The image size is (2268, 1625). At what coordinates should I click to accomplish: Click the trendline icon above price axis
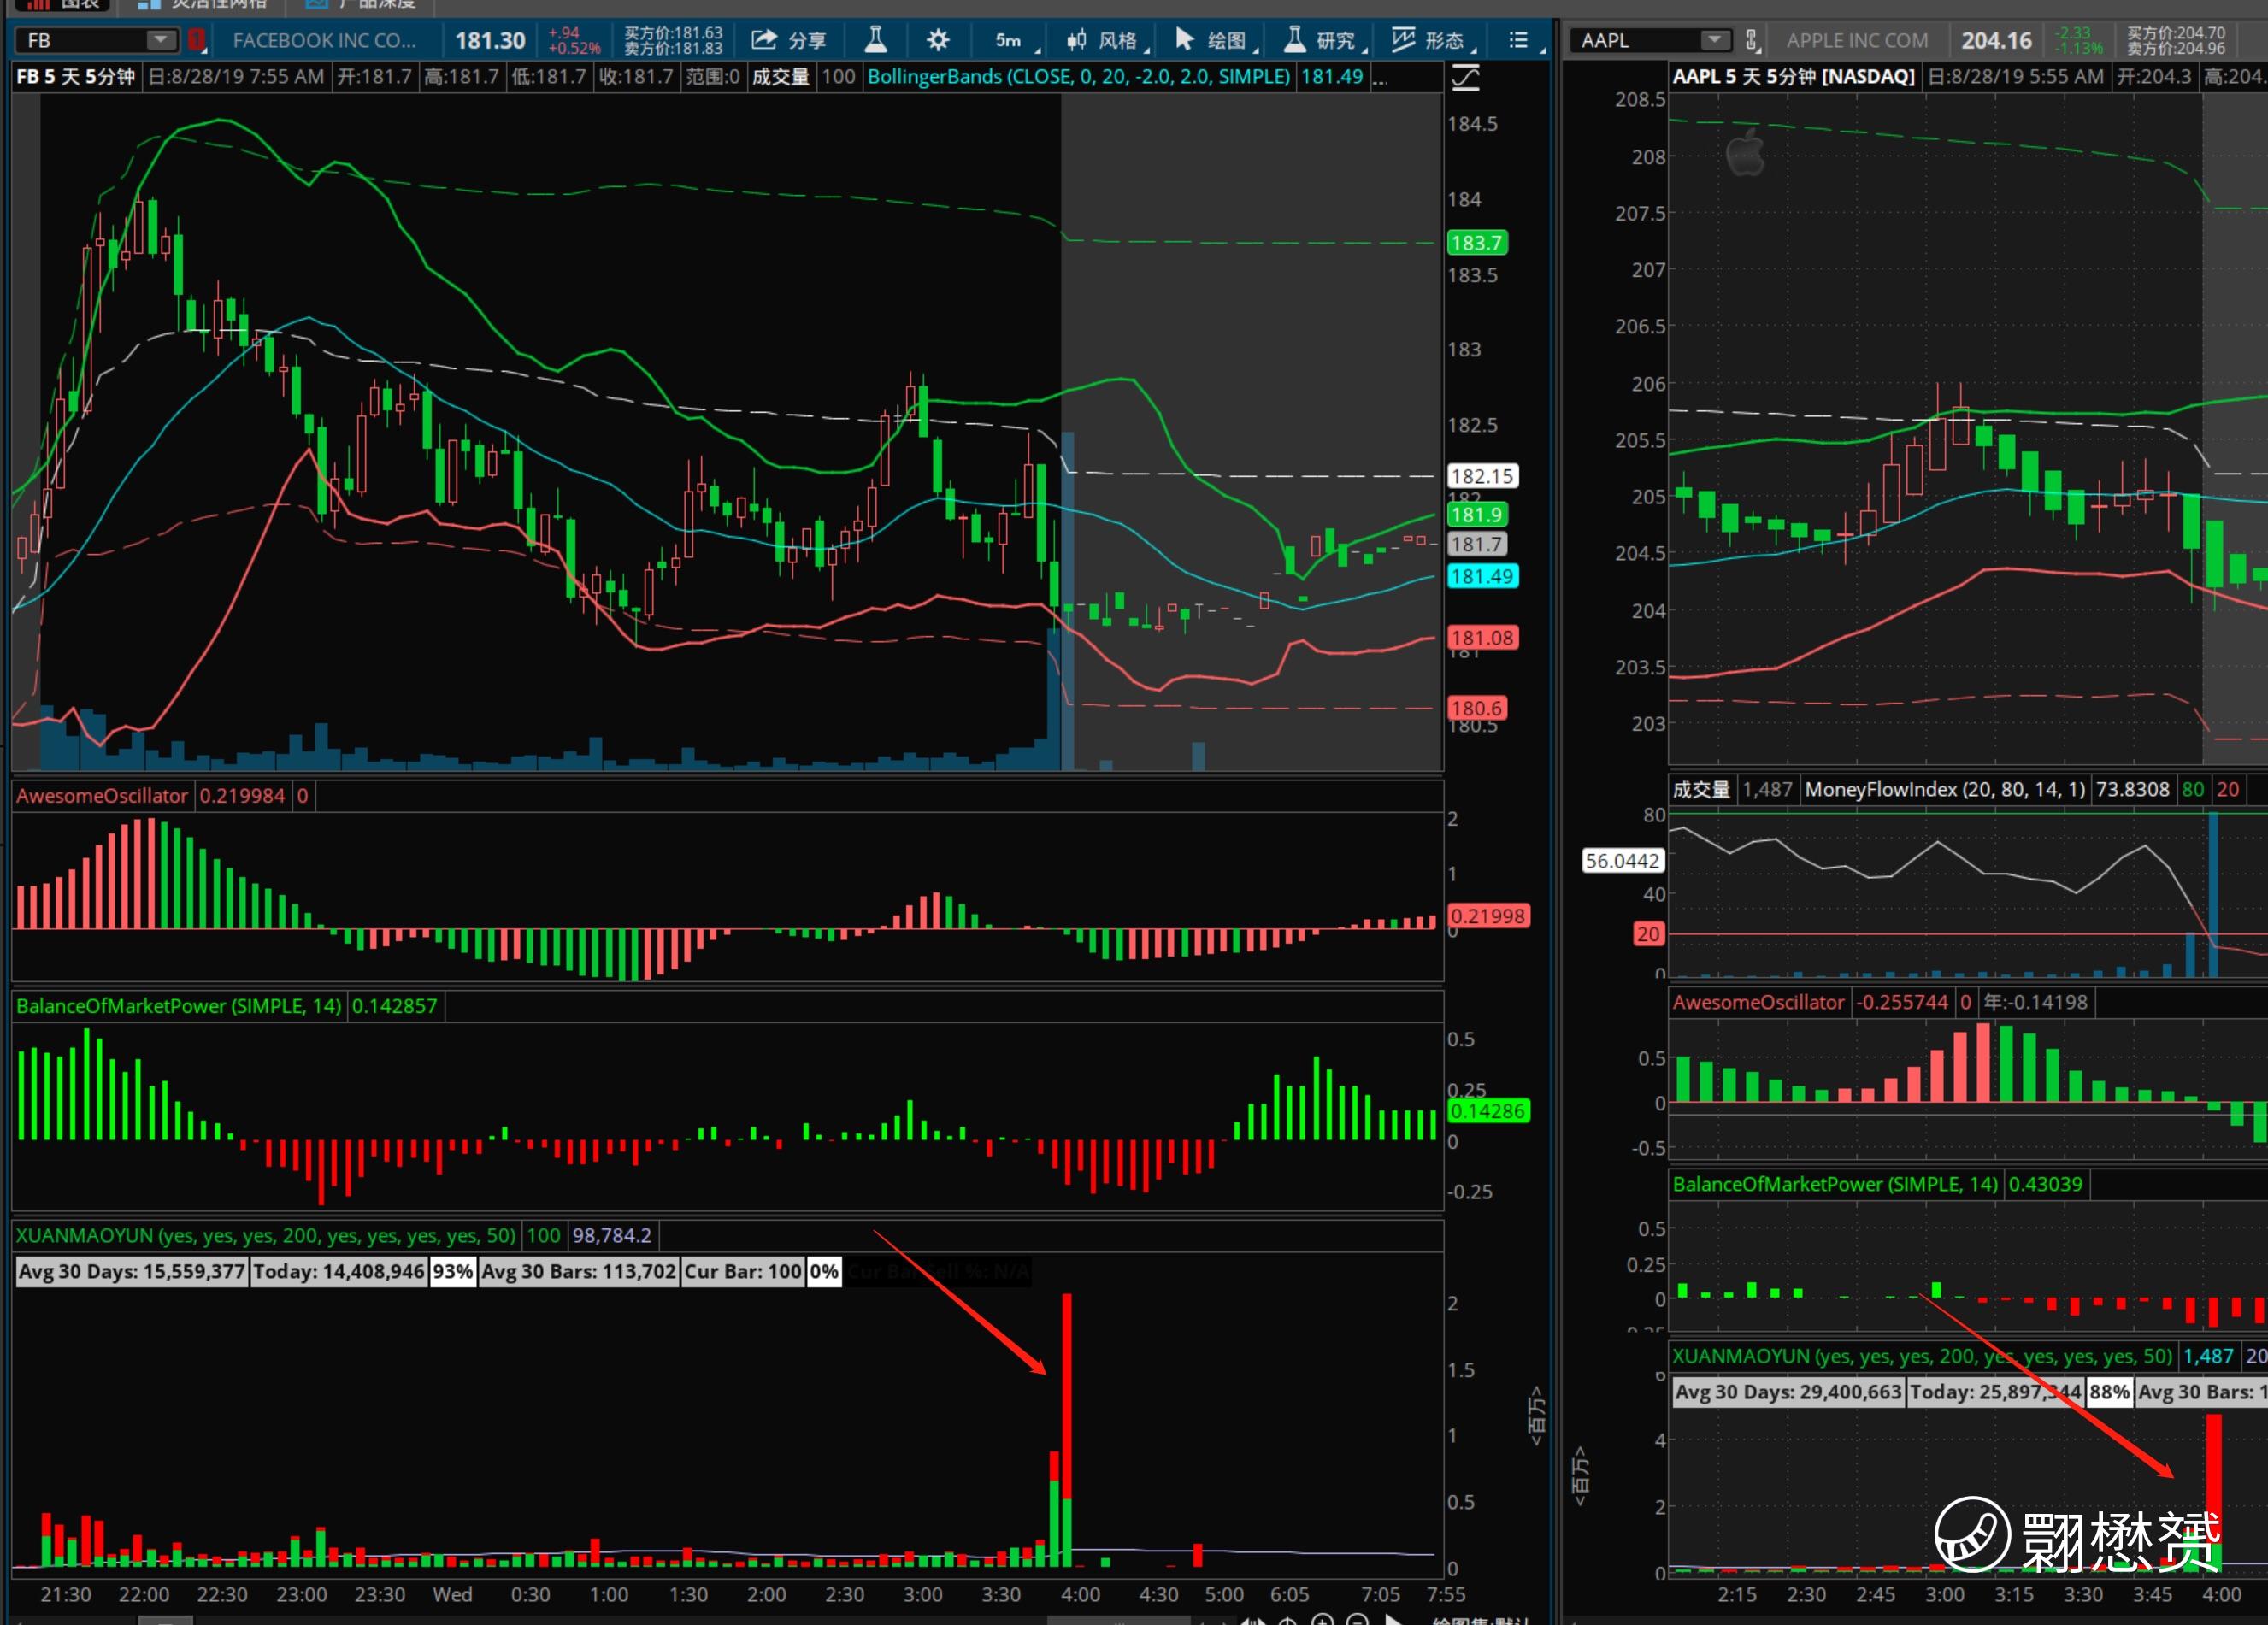click(1465, 77)
